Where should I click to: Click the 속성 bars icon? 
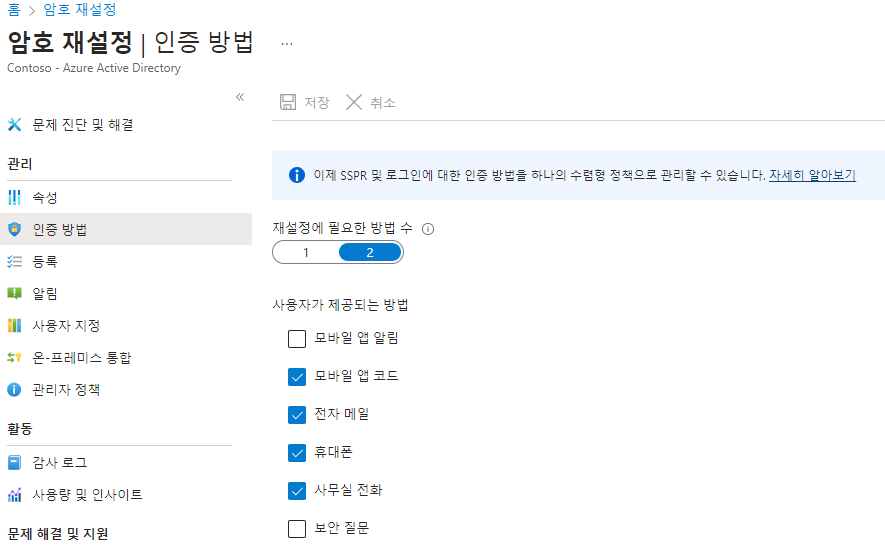(14, 198)
